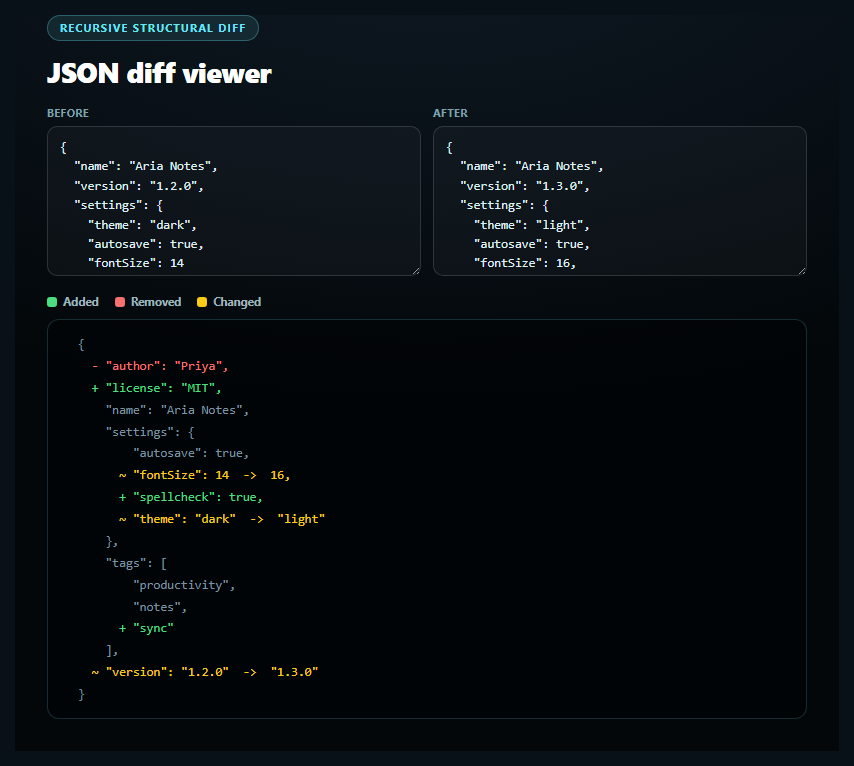Click "name": "Aria Notes" in BEFORE textarea
The width and height of the screenshot is (854, 766).
click(x=146, y=166)
